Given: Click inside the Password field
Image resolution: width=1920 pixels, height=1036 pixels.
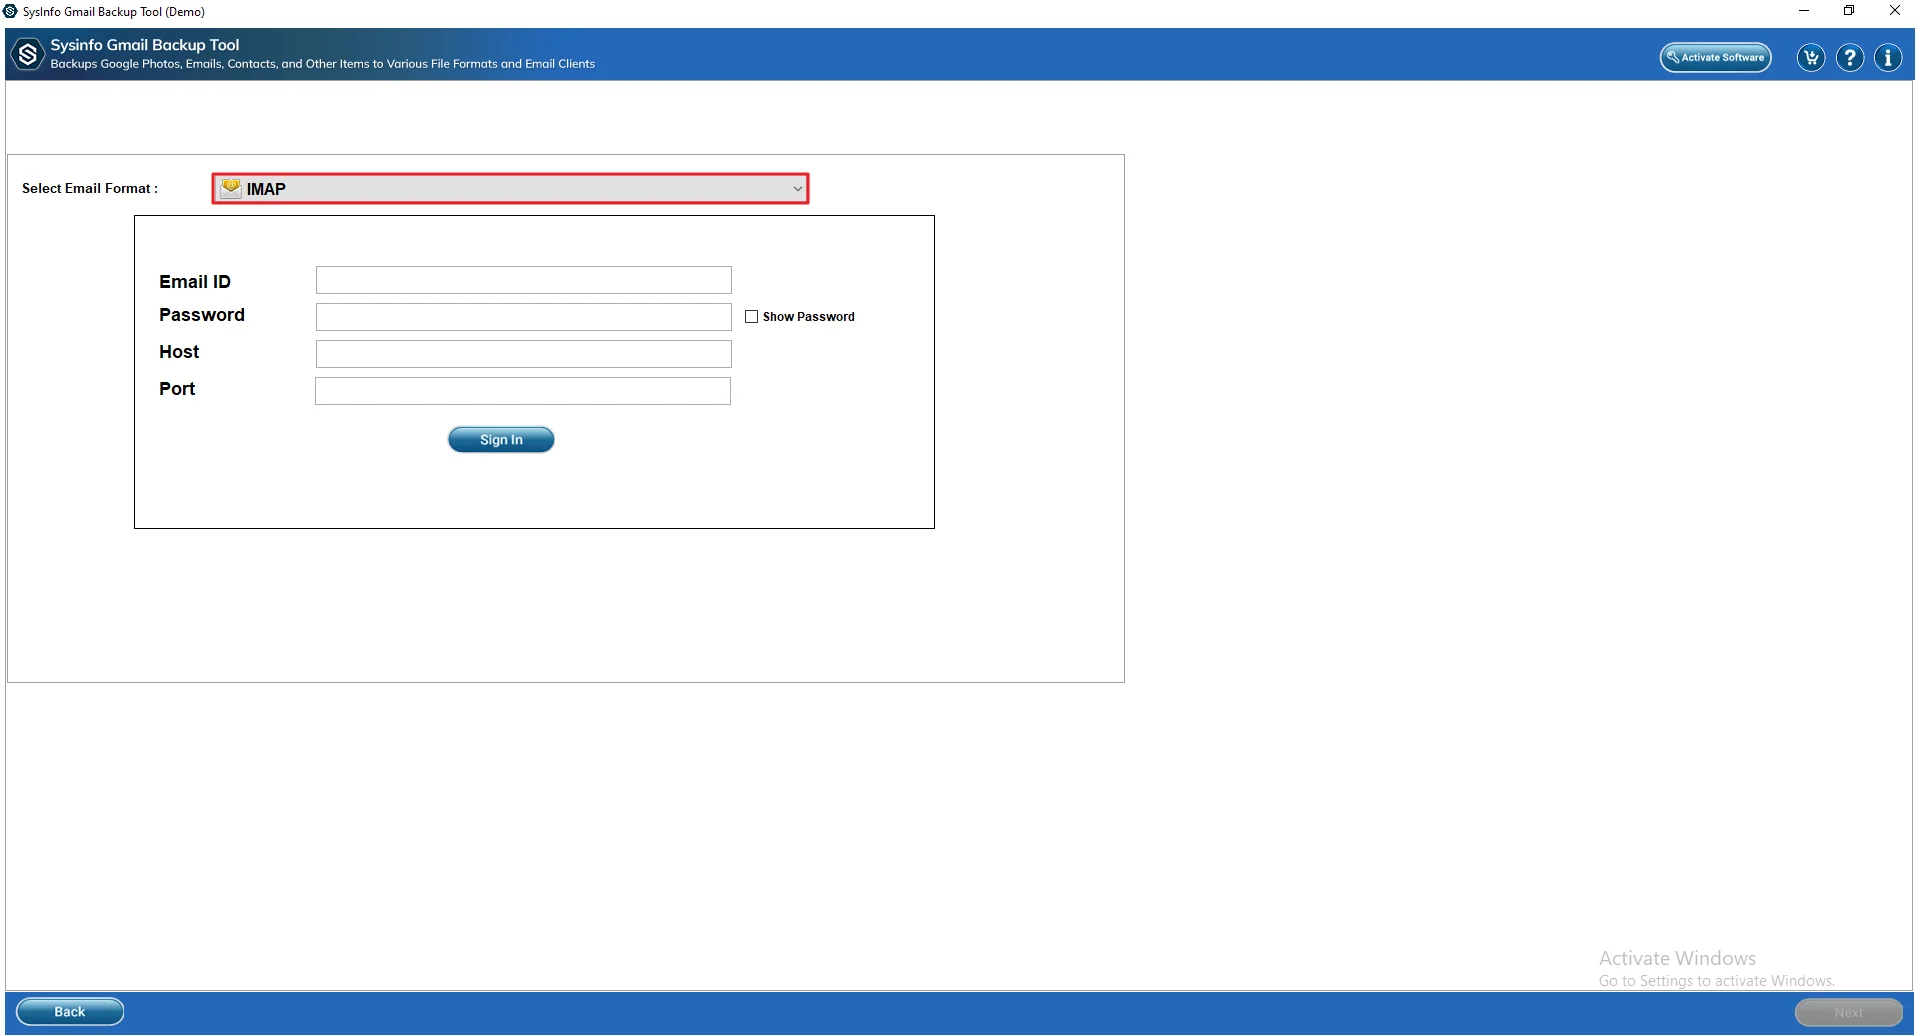Looking at the screenshot, I should 523,316.
